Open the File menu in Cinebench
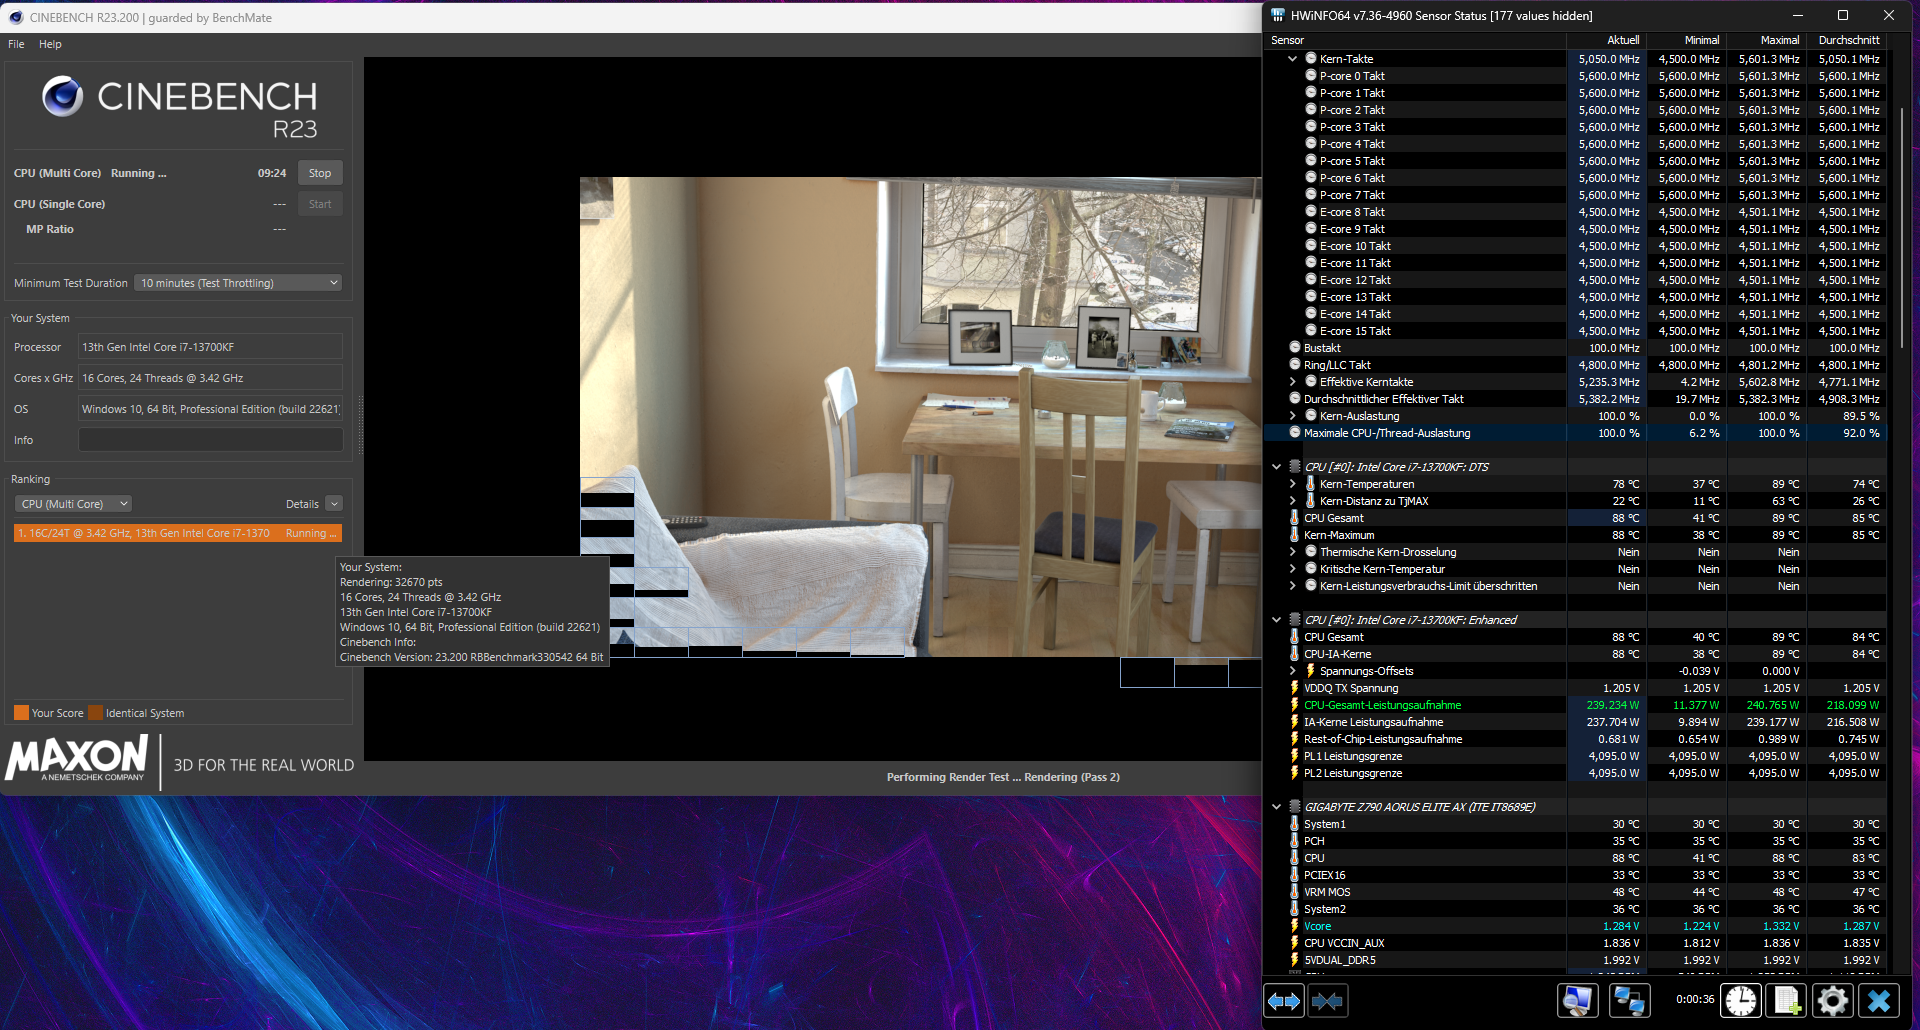 (16, 44)
